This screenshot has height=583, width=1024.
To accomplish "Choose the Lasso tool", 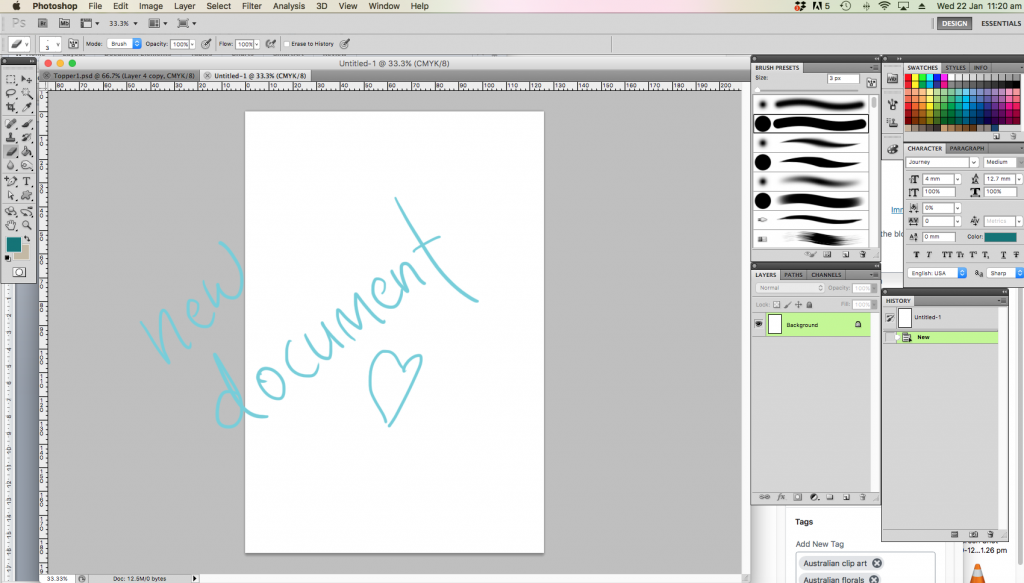I will (x=11, y=93).
